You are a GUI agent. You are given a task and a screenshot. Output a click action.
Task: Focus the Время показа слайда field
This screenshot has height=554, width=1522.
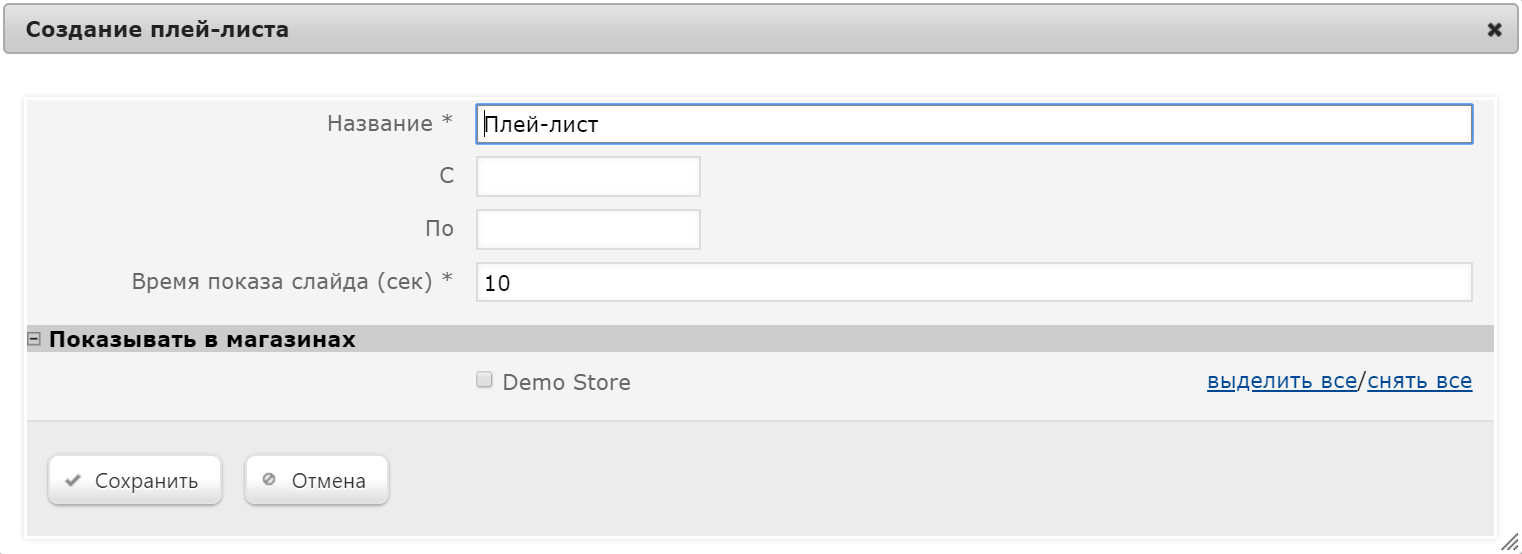coord(974,282)
